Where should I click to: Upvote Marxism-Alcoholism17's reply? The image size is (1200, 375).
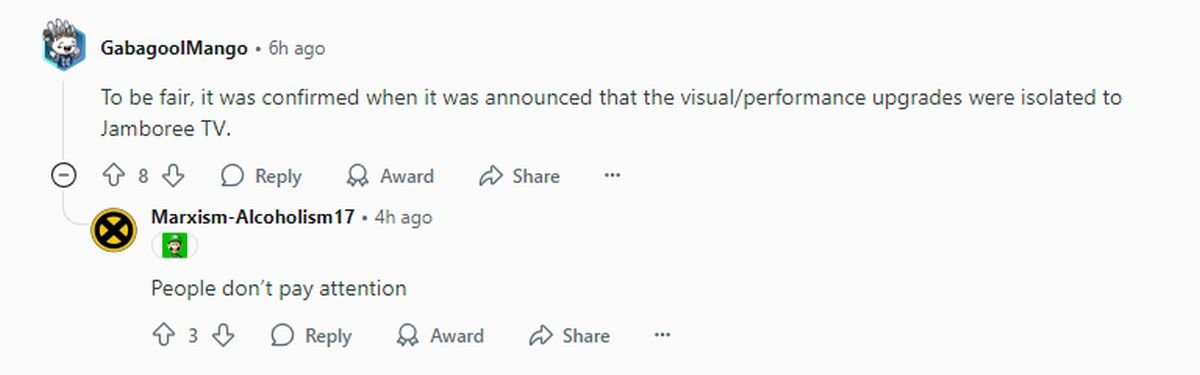coord(163,336)
